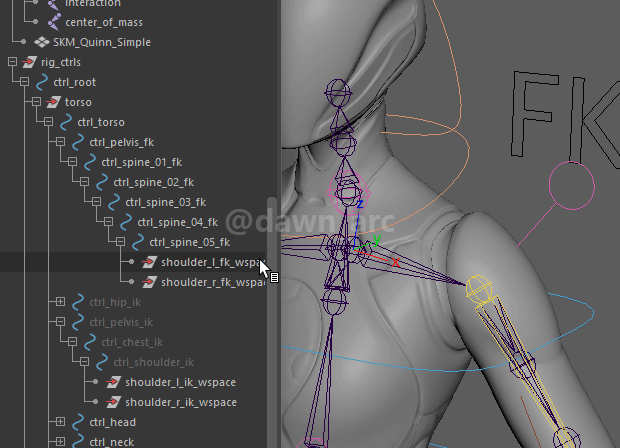
Task: Collapse ctrl_pelvis_fk hierarchy
Action: pyautogui.click(x=60, y=142)
